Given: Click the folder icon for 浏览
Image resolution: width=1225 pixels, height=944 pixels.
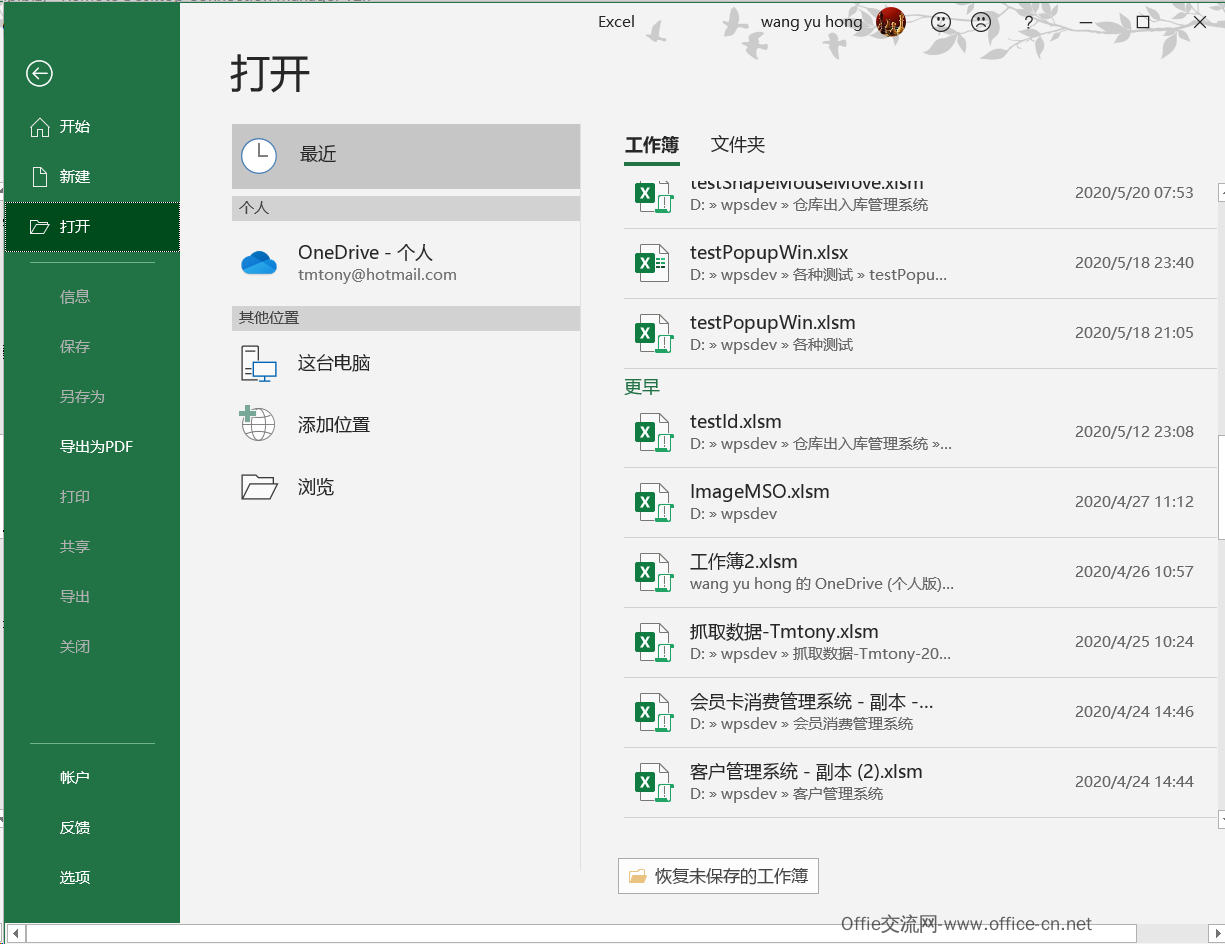Looking at the screenshot, I should pyautogui.click(x=259, y=487).
